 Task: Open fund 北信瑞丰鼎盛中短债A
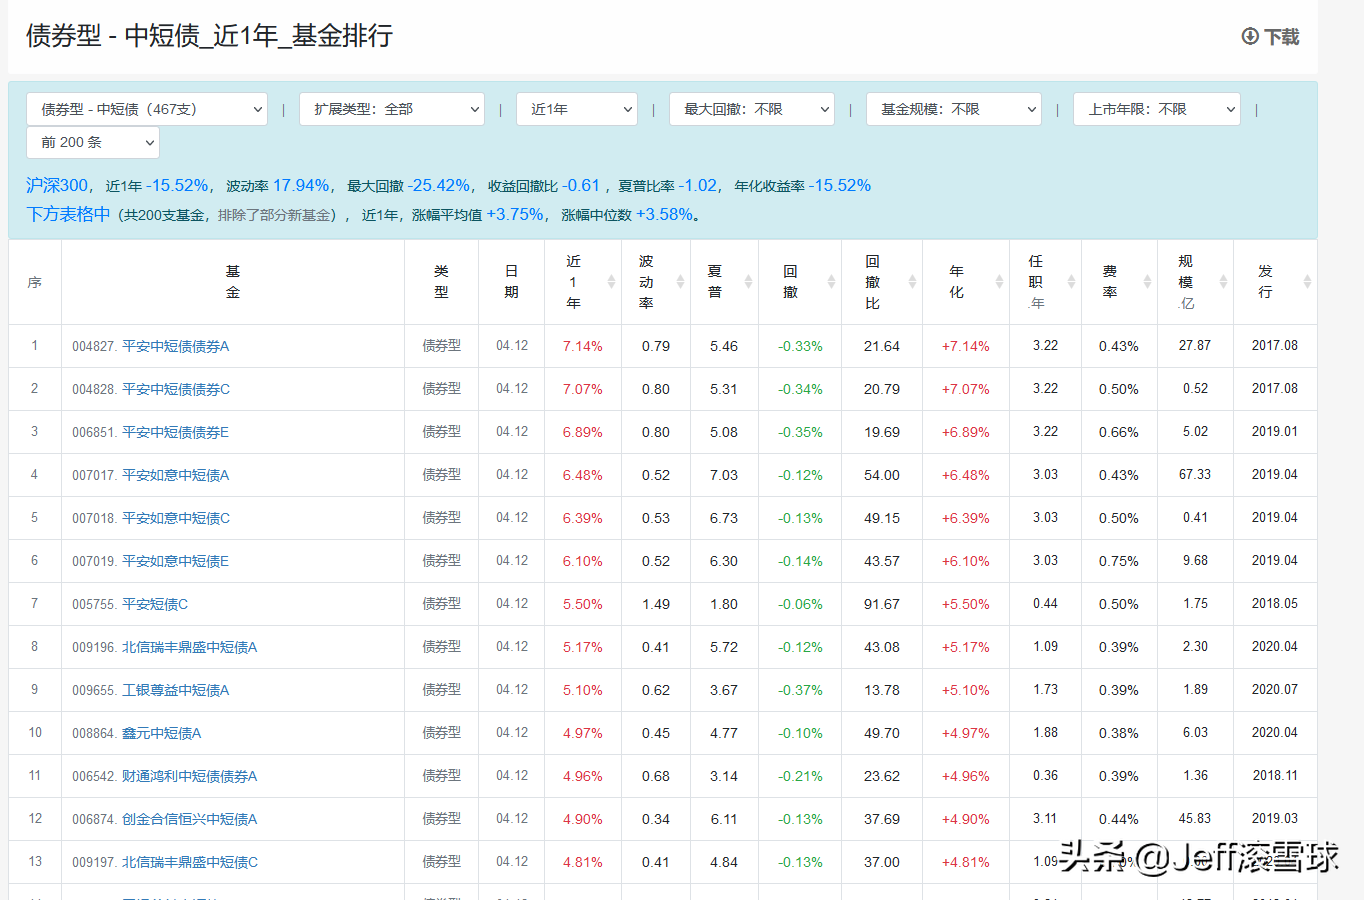[x=190, y=647]
